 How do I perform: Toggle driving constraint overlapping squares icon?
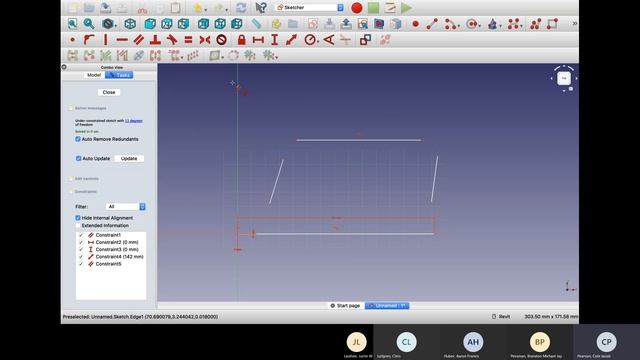pos(365,40)
